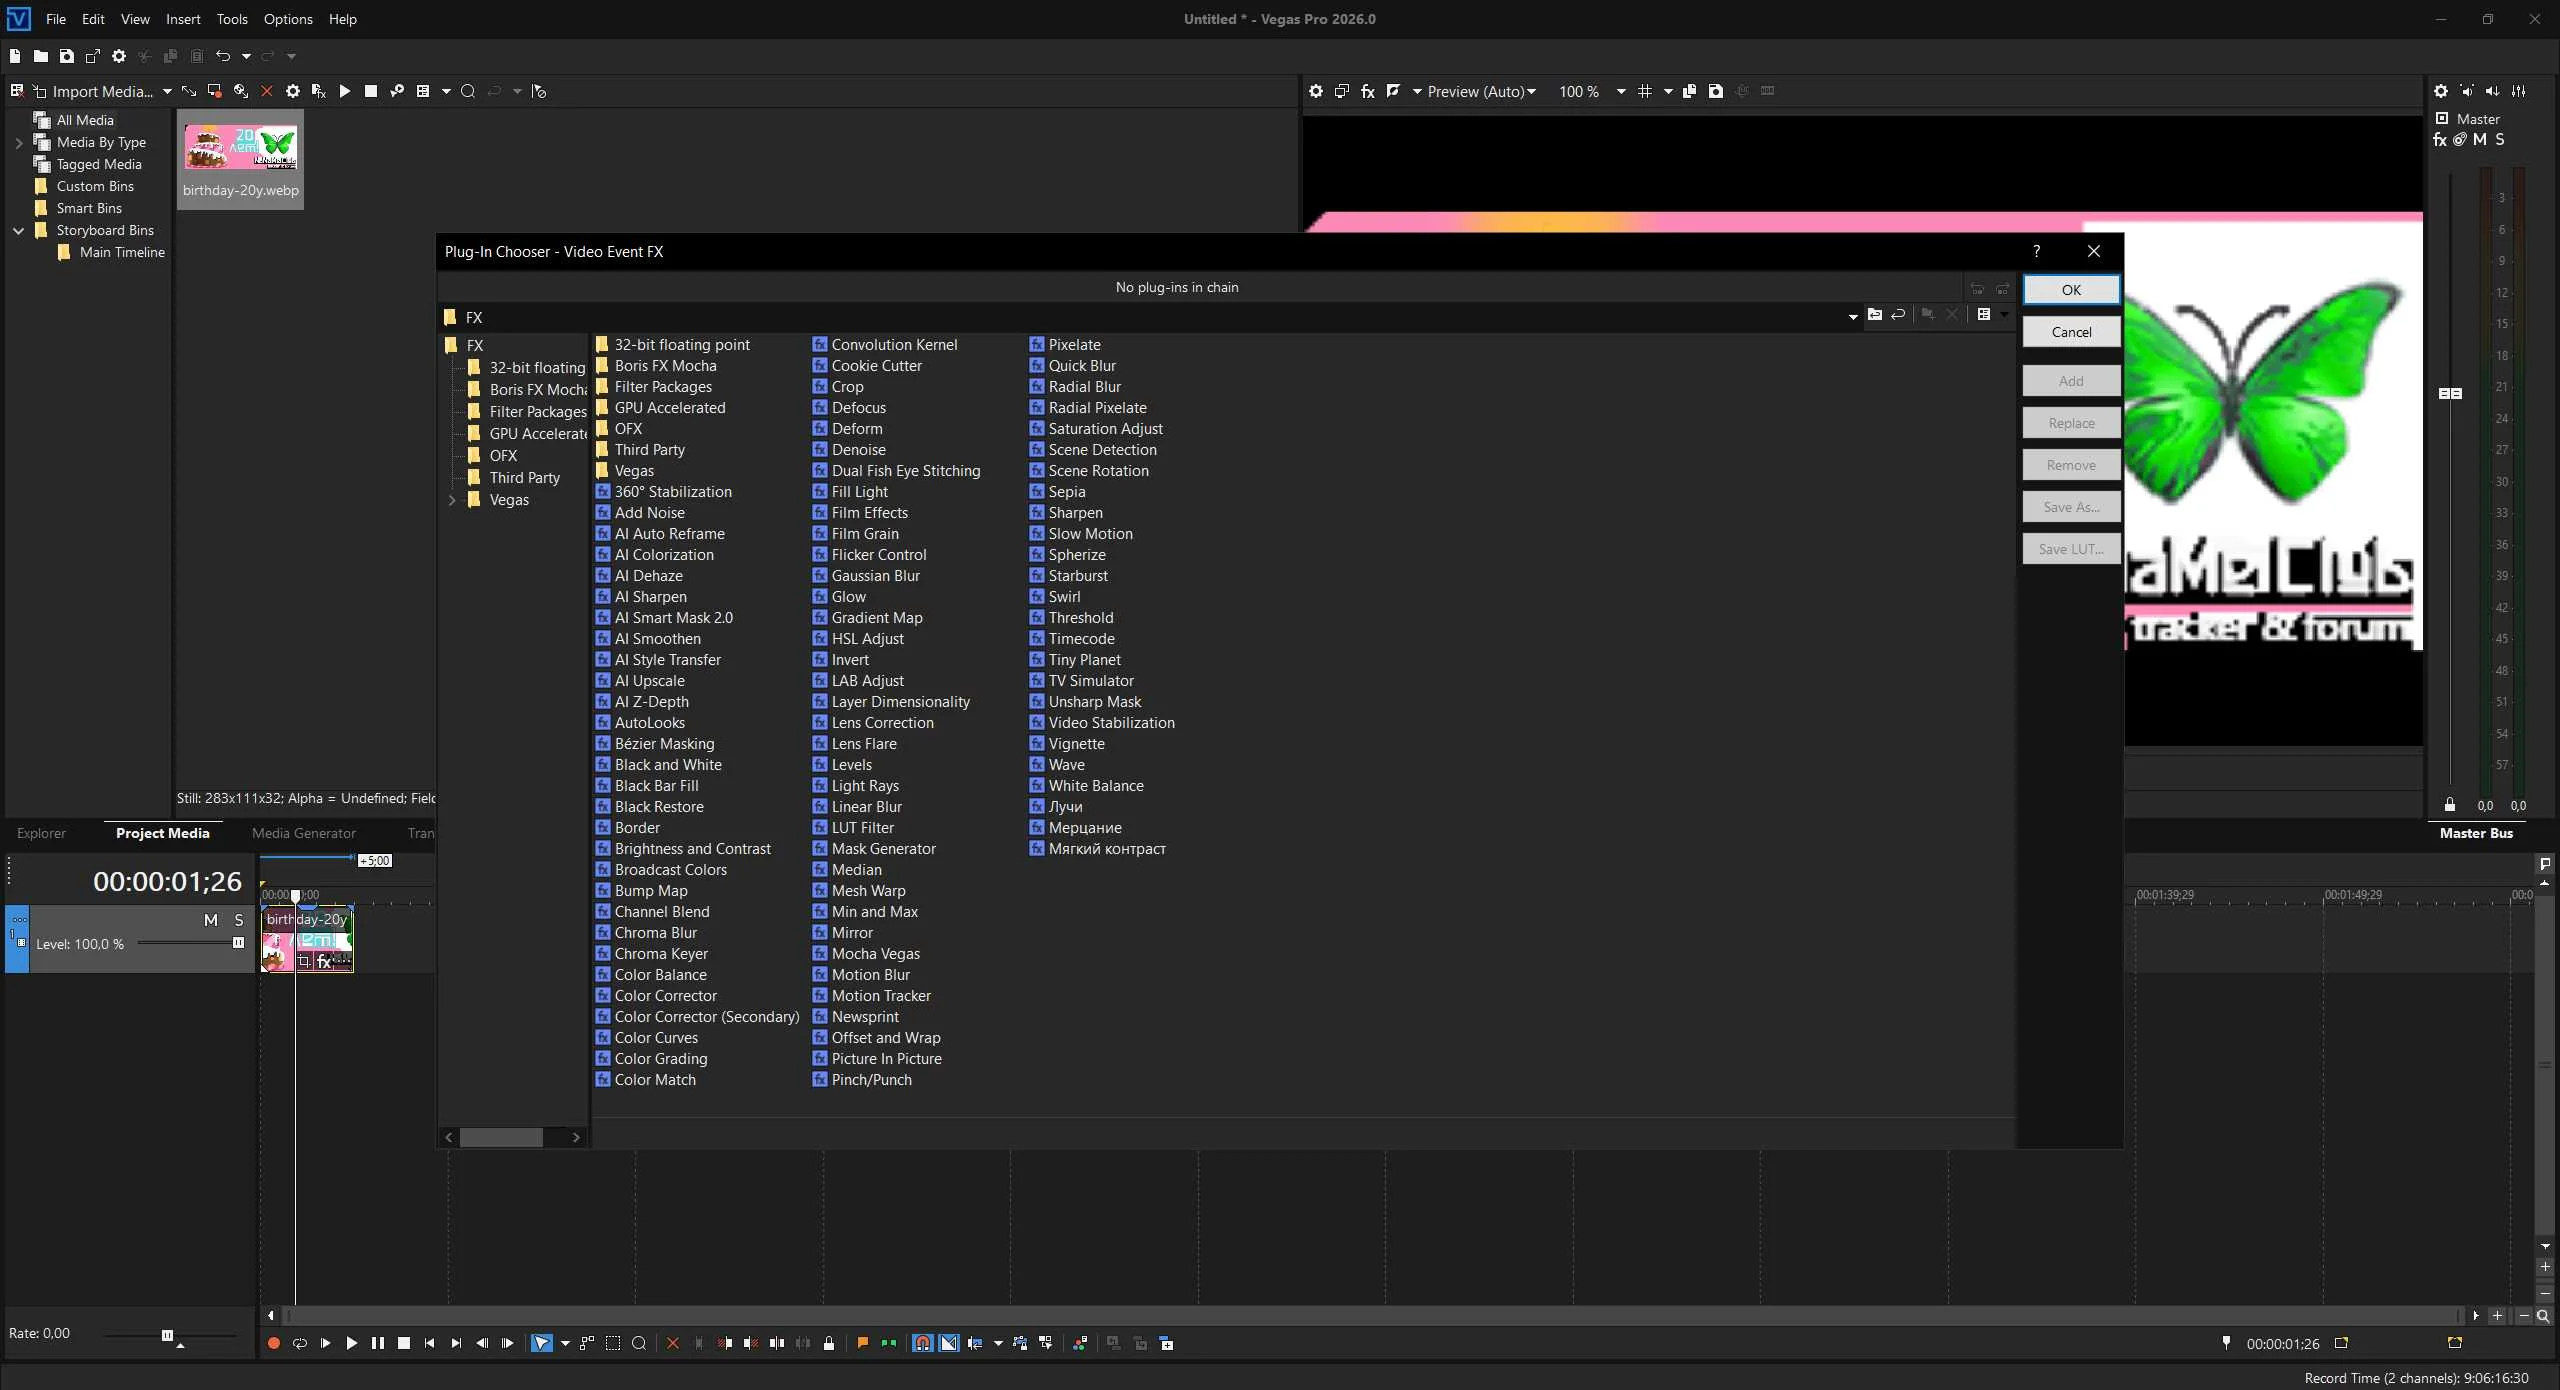The height and width of the screenshot is (1390, 2560).
Task: Copy snapshot to clipboard in preview toolbar
Action: (x=1690, y=91)
